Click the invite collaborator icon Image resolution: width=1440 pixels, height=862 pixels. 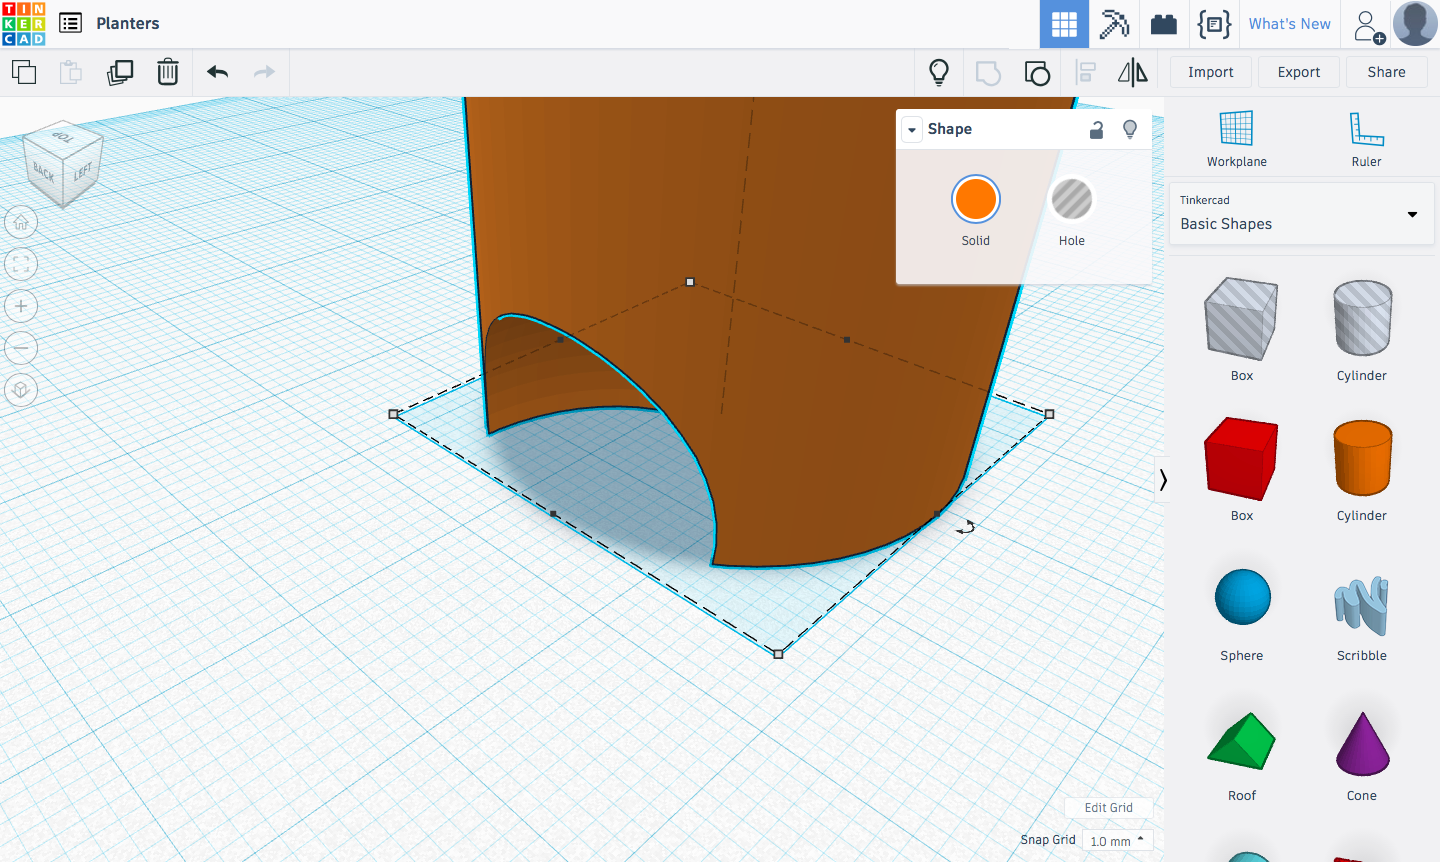click(1368, 26)
